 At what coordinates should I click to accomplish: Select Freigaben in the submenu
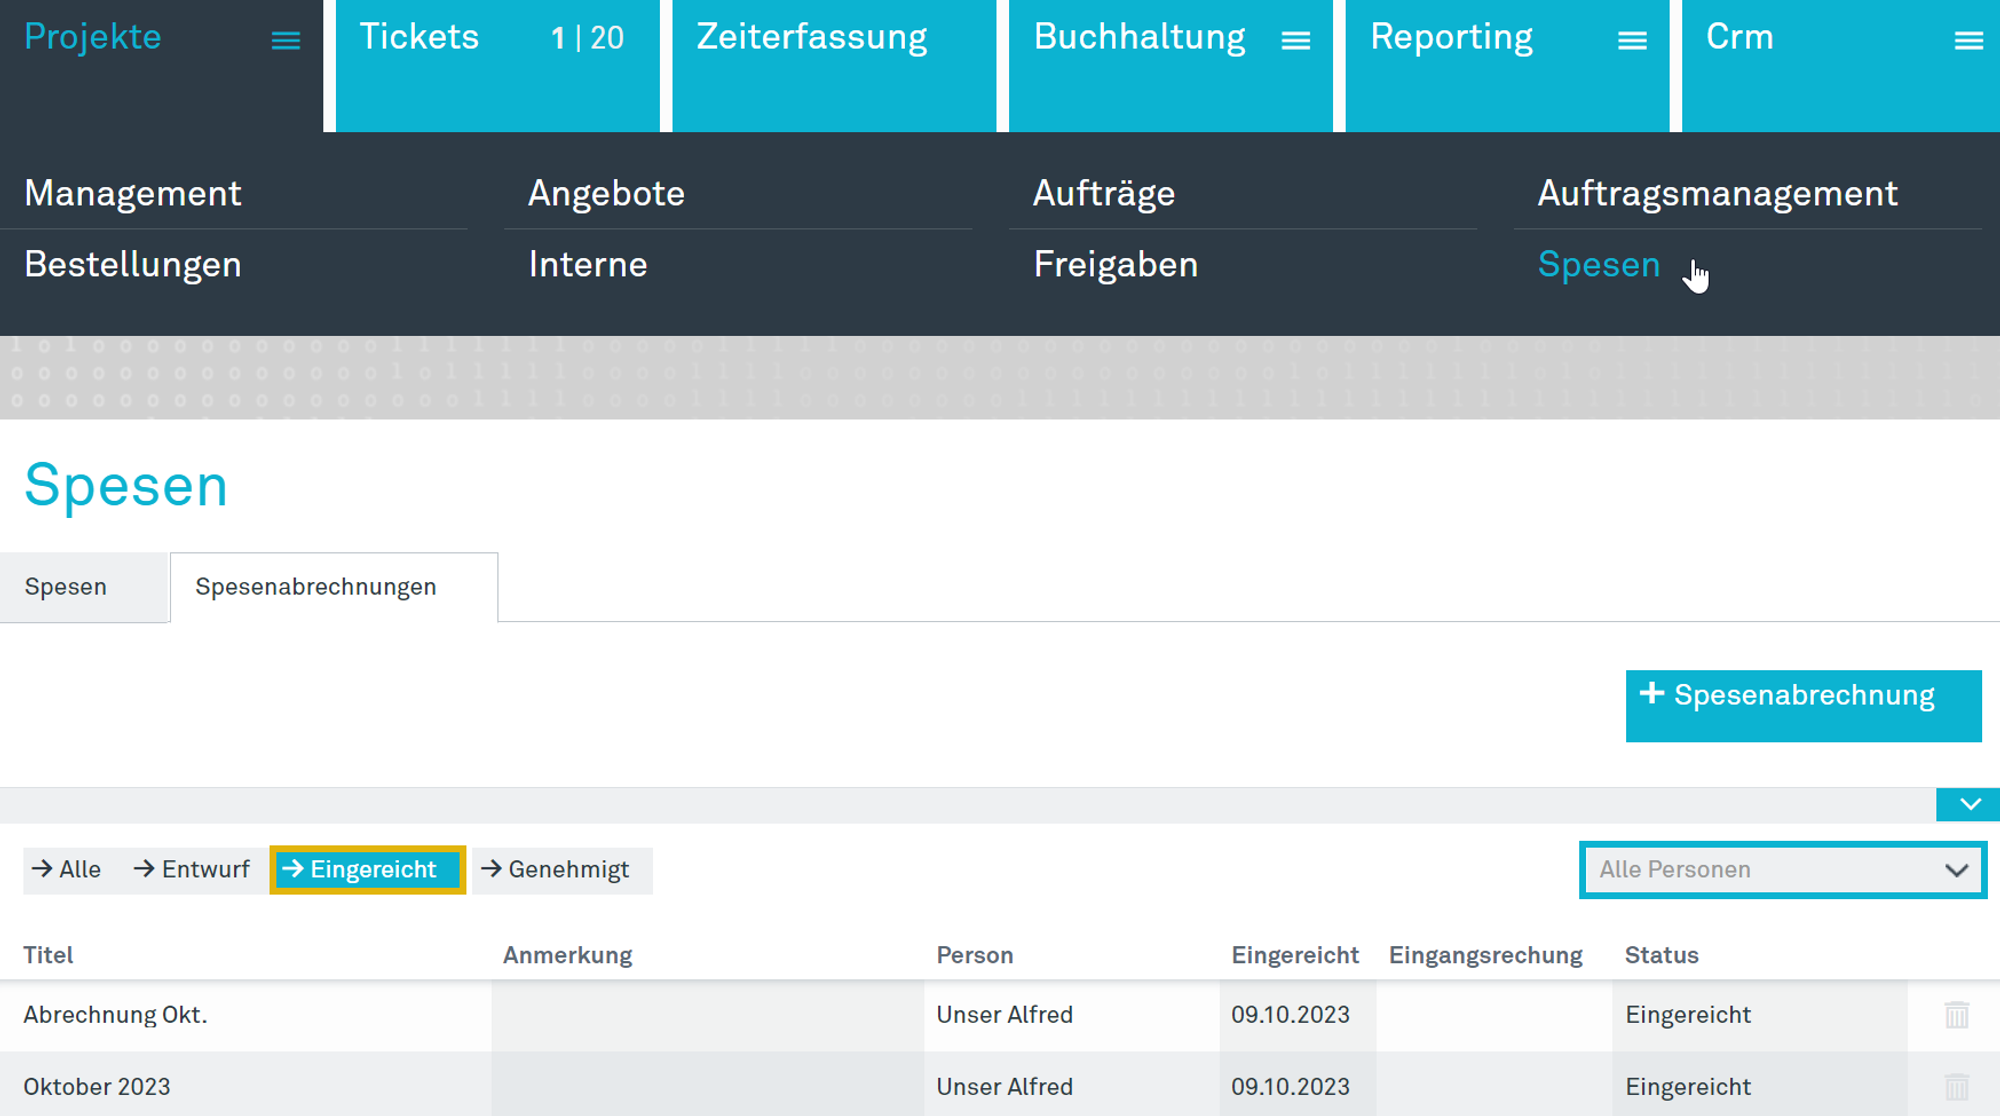coord(1115,265)
